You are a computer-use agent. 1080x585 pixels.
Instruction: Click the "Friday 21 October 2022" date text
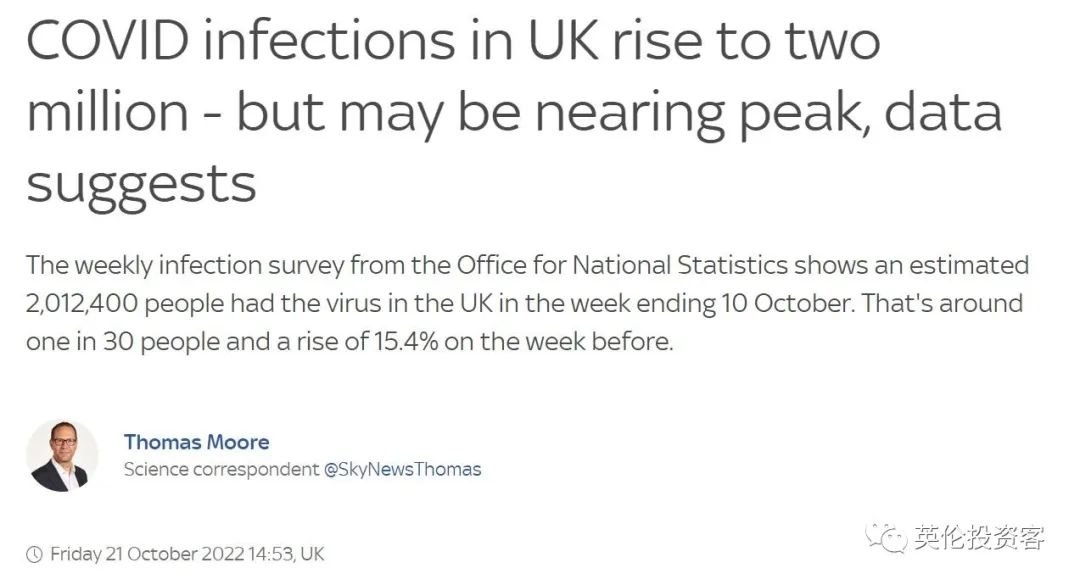click(147, 554)
